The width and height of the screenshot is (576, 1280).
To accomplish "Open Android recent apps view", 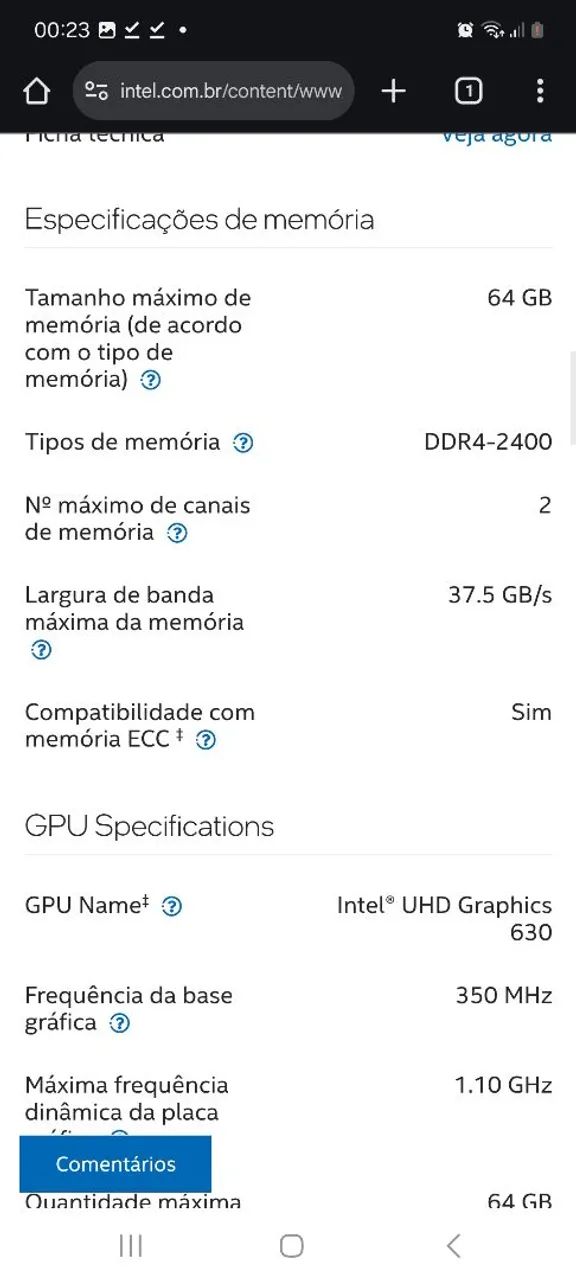I will (x=130, y=1246).
